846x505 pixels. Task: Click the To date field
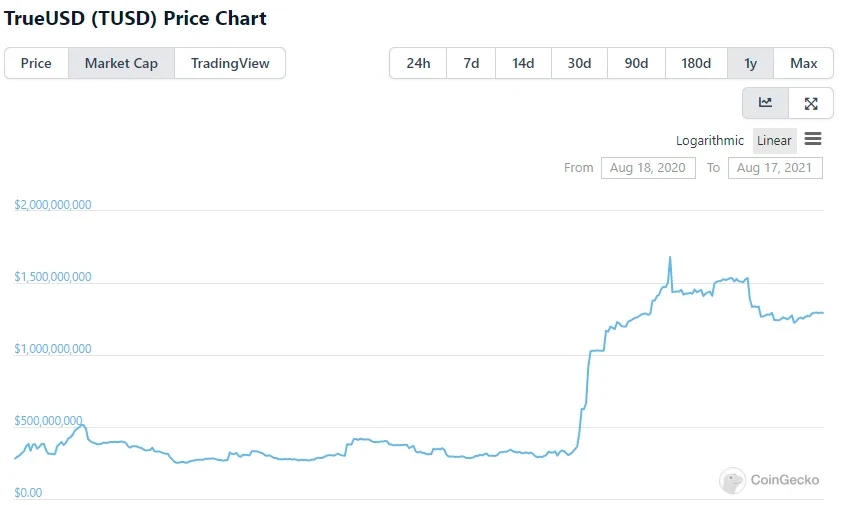(x=775, y=167)
